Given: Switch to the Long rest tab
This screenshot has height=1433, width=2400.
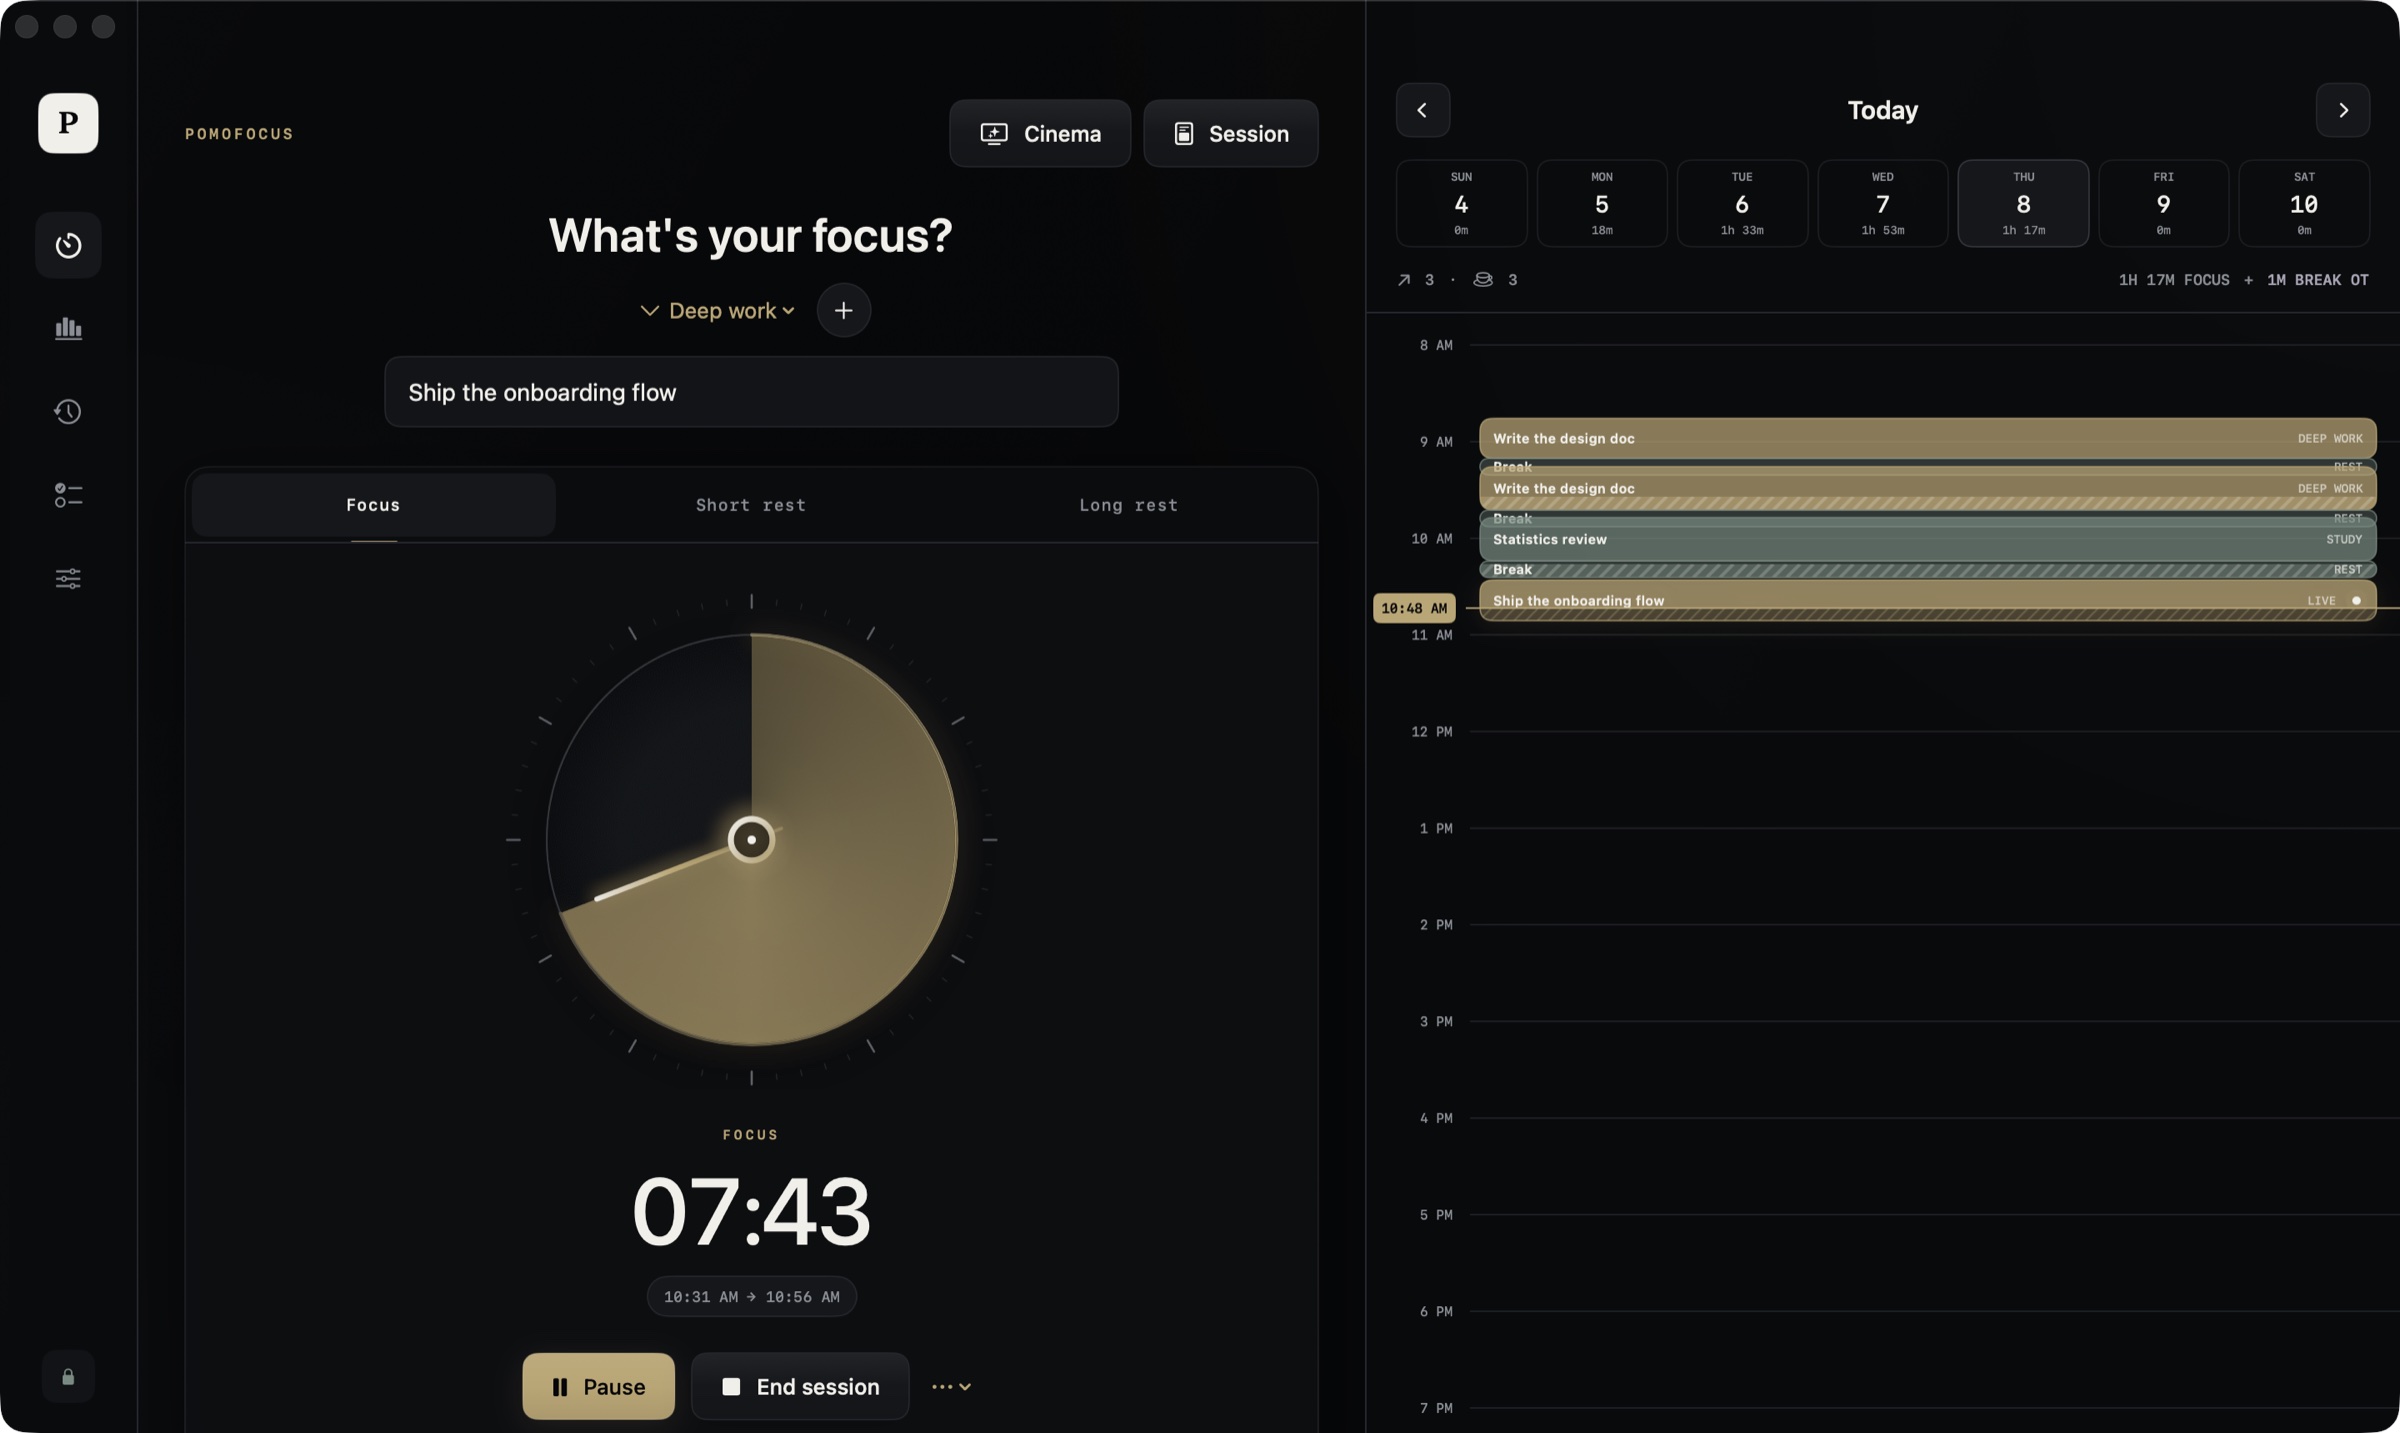Looking at the screenshot, I should click(x=1128, y=505).
